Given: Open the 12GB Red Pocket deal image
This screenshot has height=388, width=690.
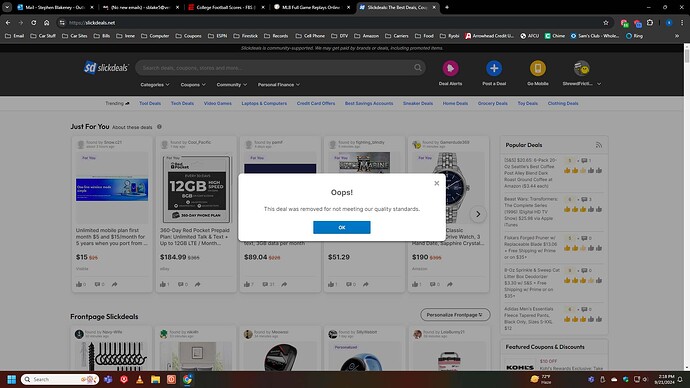Looking at the screenshot, I should point(196,189).
